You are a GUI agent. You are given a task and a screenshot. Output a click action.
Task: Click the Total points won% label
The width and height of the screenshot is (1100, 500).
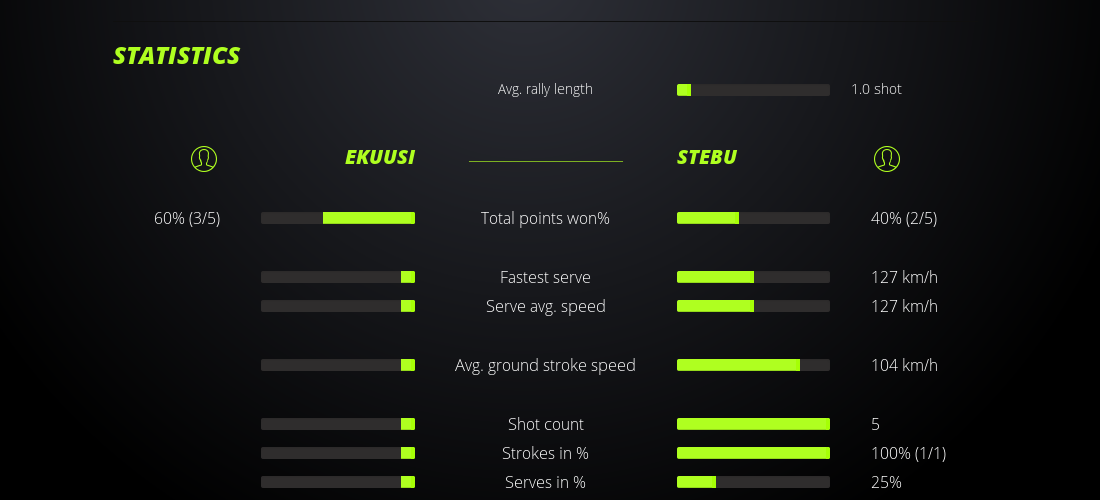(545, 218)
